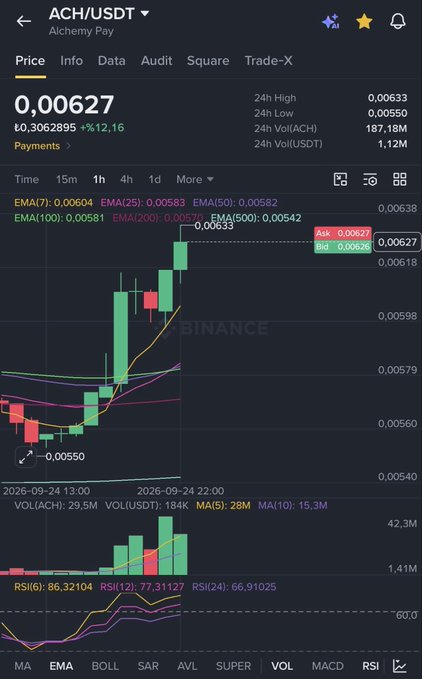The width and height of the screenshot is (422, 679).
Task: Toggle the RSI sub-indicator
Action: coord(370,666)
